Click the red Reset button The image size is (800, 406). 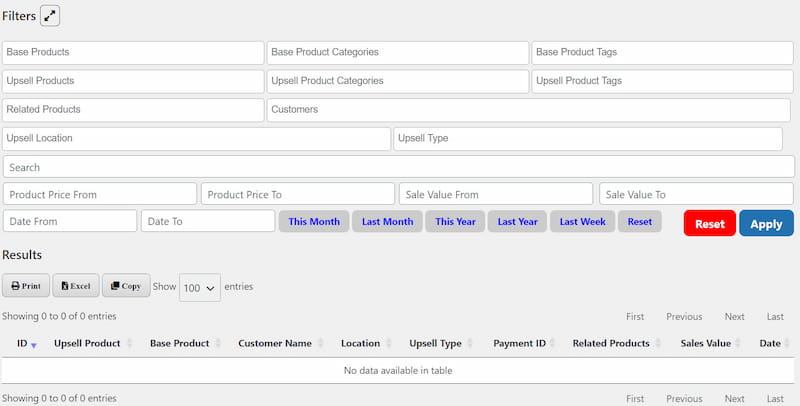[710, 223]
